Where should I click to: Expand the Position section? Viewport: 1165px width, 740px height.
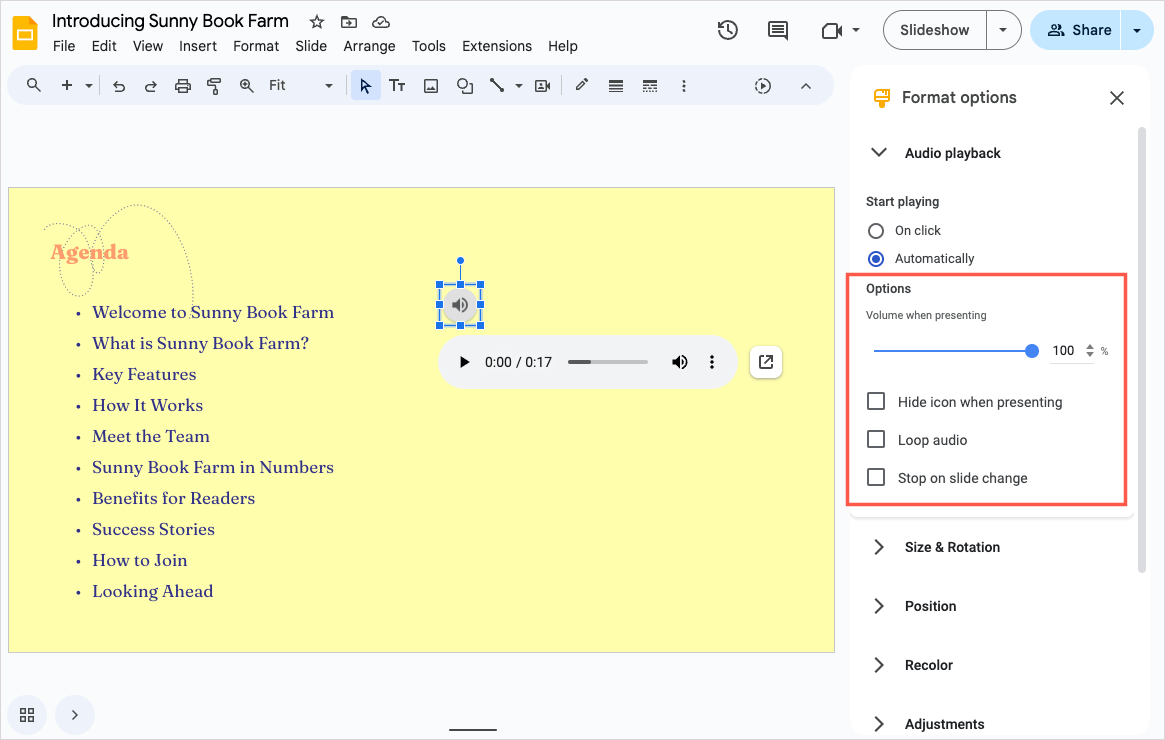(x=879, y=606)
